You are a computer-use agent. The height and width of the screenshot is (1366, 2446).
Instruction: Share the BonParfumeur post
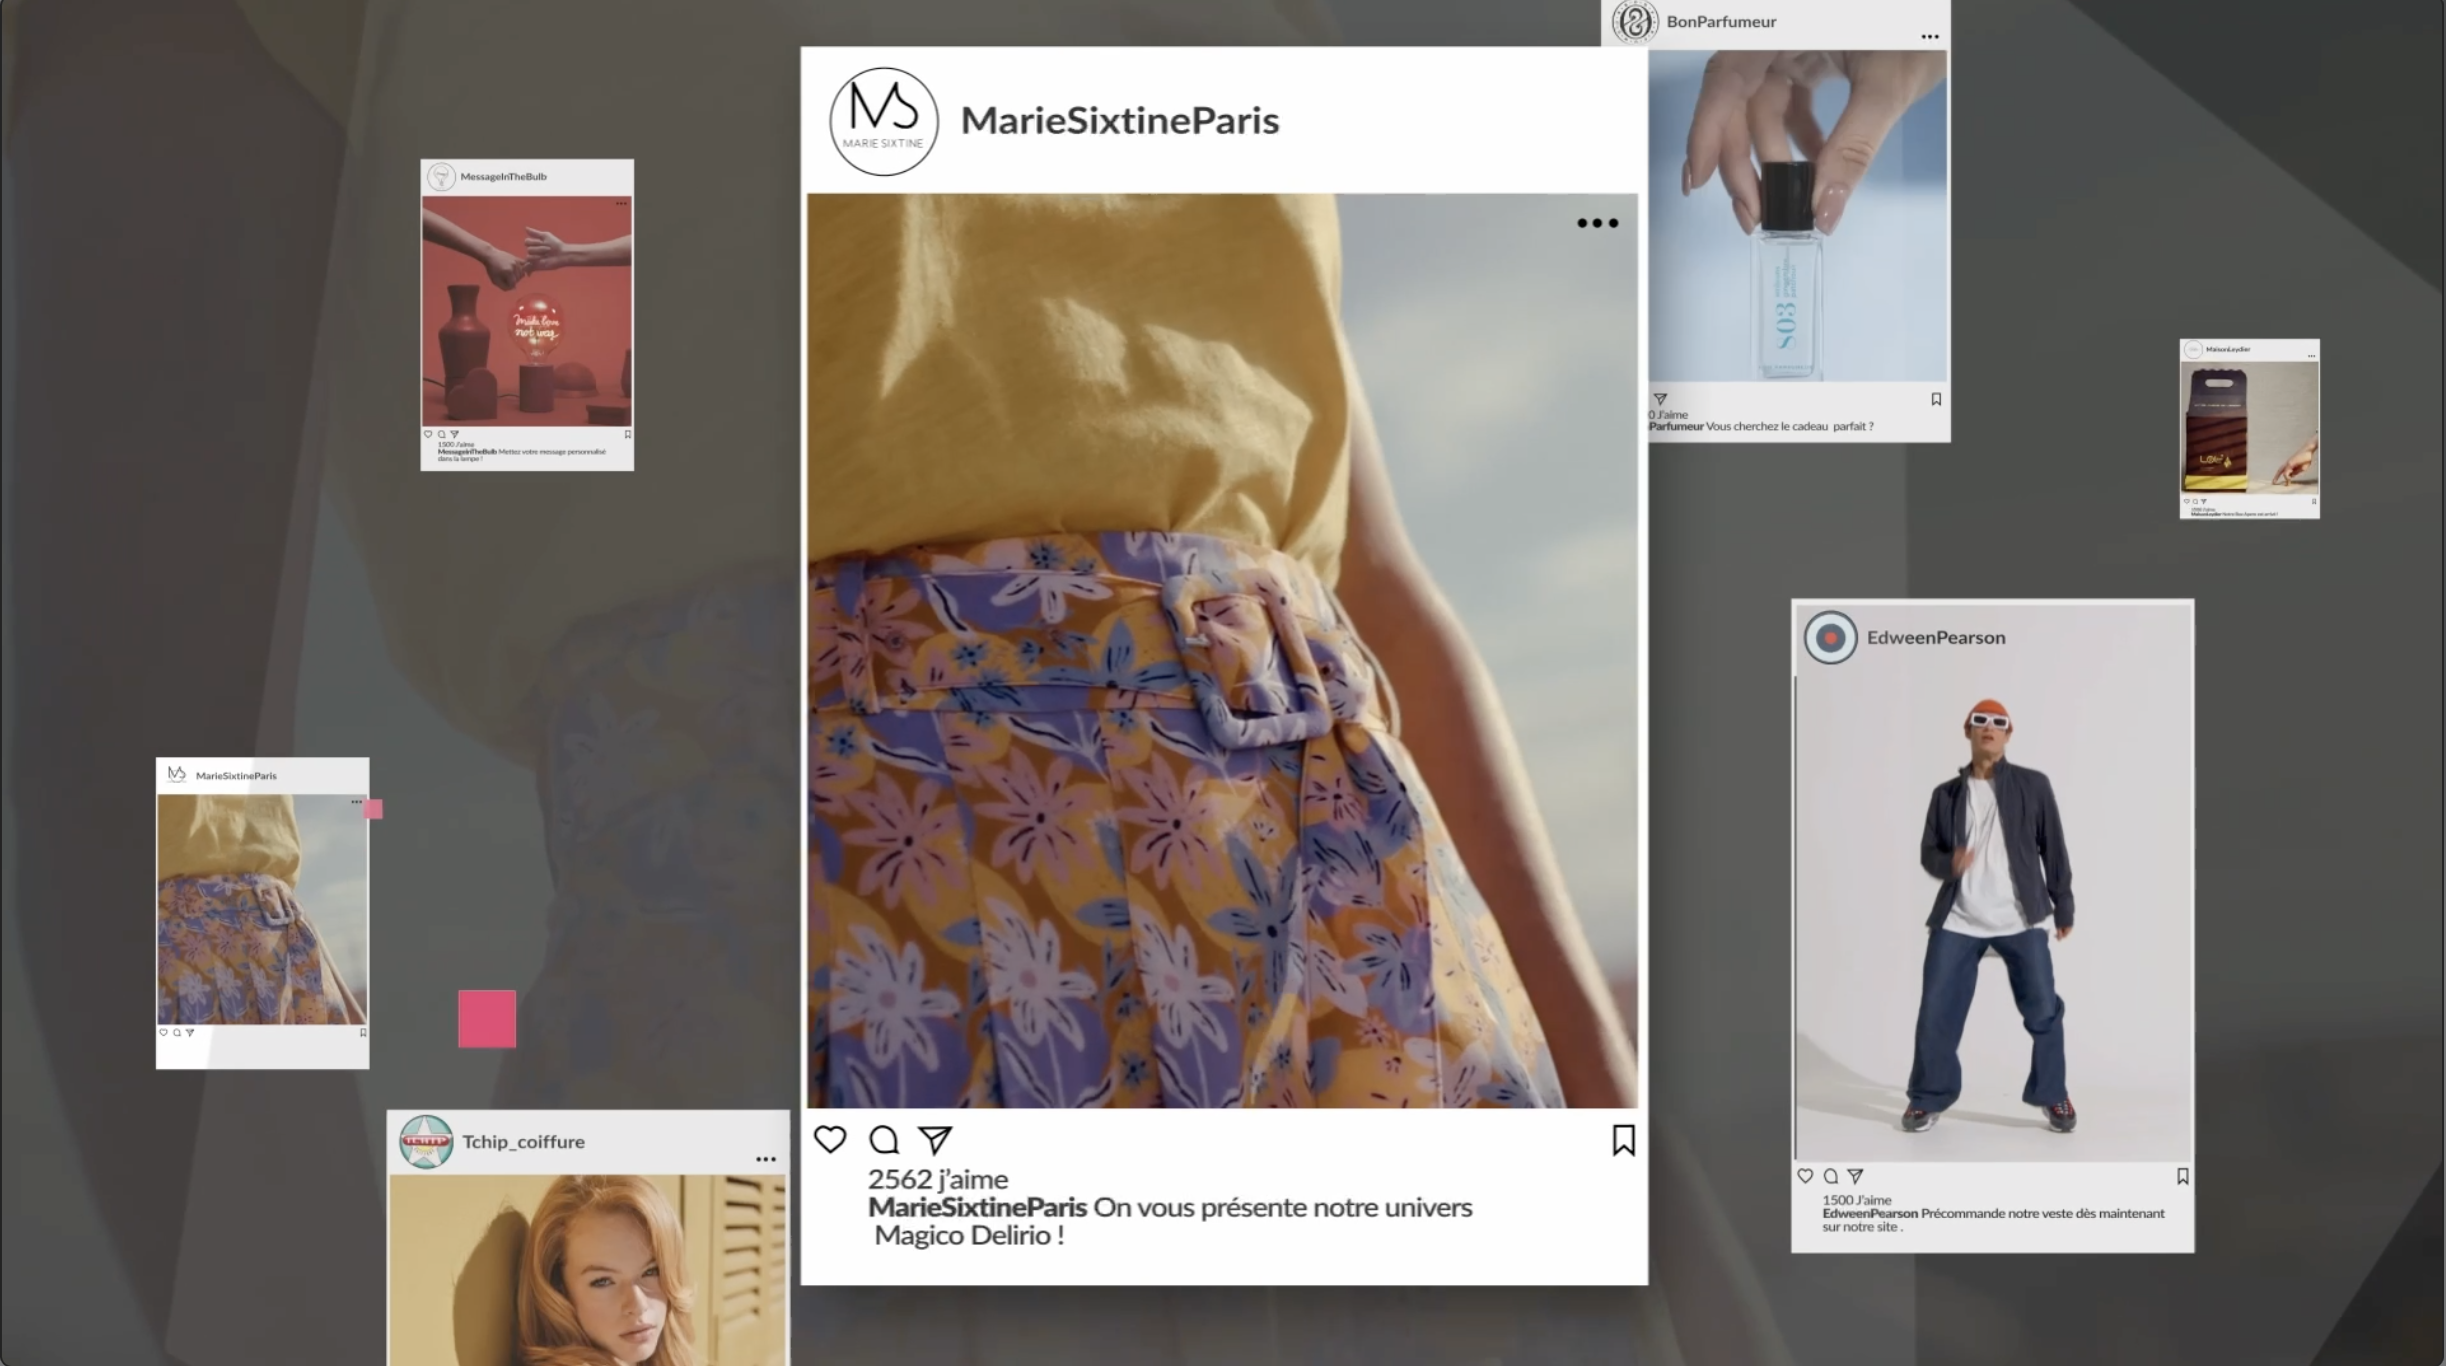point(1660,399)
